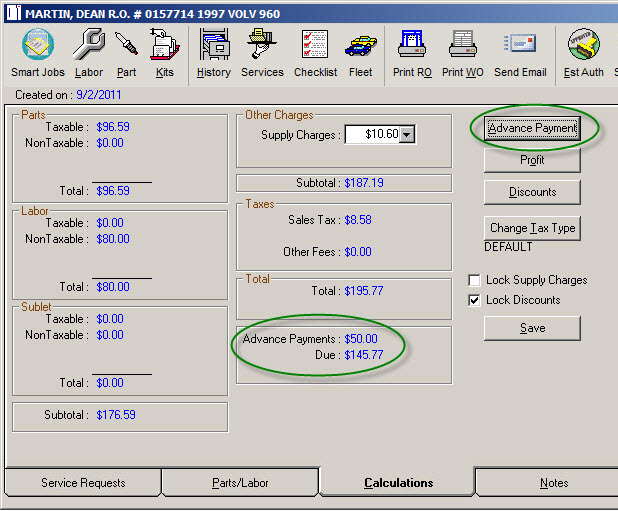Open the Notes tab
Screen dimensions: 618x511
pos(553,483)
